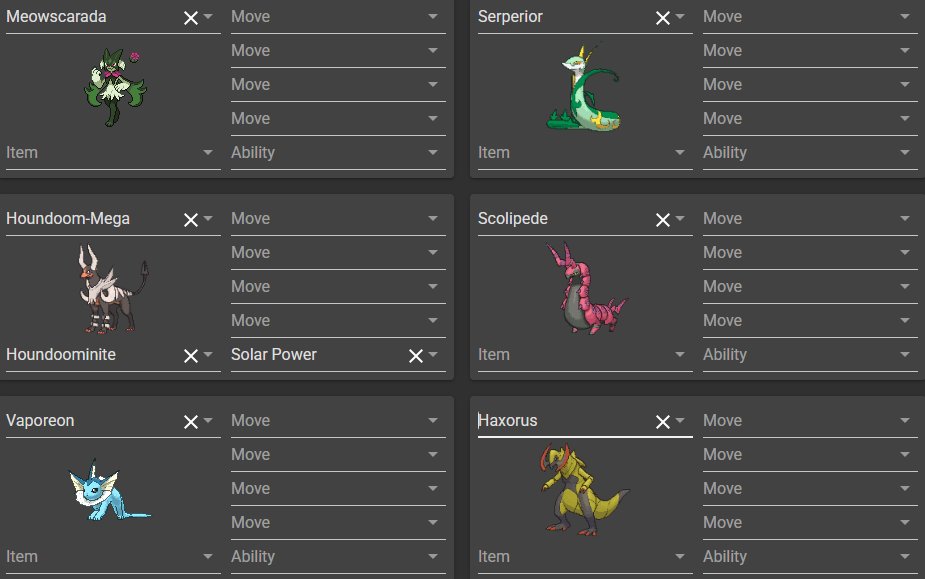Open Vaporeon's Ability dropdown

(x=338, y=556)
